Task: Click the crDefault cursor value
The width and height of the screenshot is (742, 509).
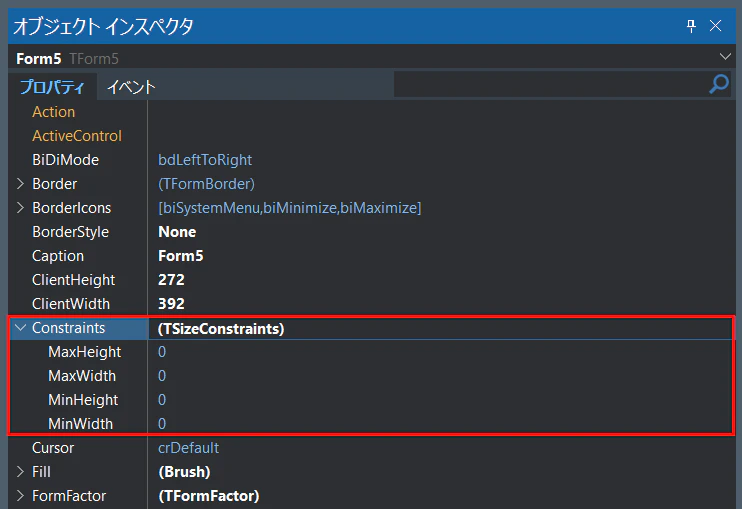Action: (x=188, y=448)
